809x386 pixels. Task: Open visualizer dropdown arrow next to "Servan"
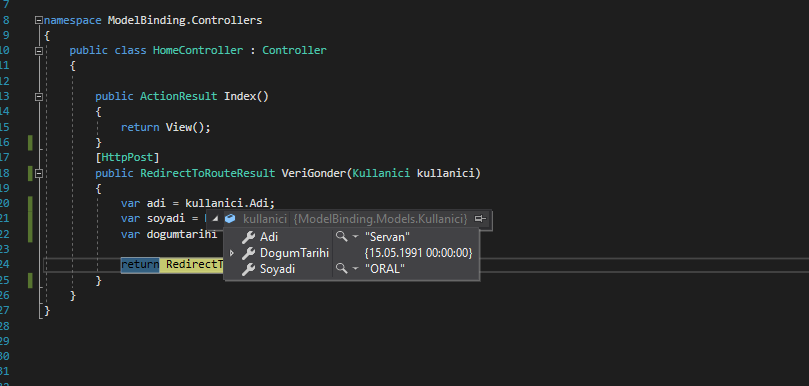pyautogui.click(x=355, y=237)
